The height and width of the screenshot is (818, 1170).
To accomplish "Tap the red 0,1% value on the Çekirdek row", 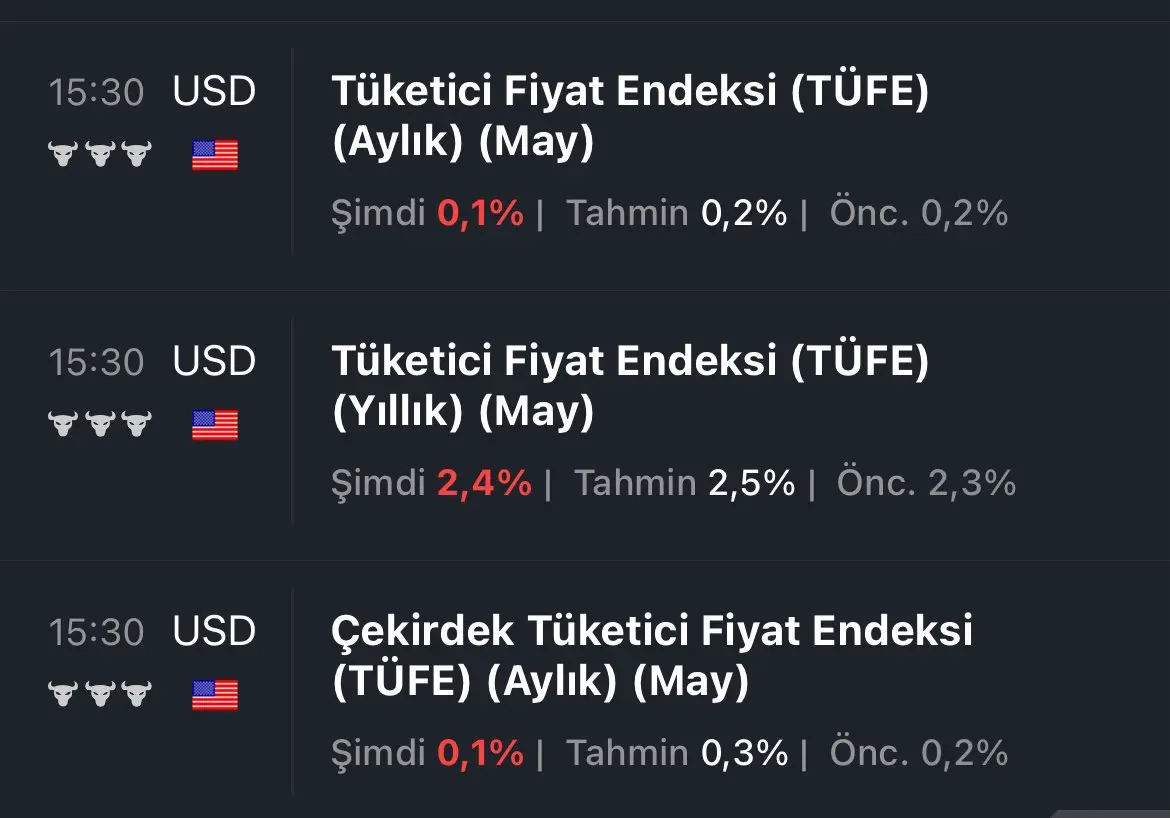I will click(481, 753).
